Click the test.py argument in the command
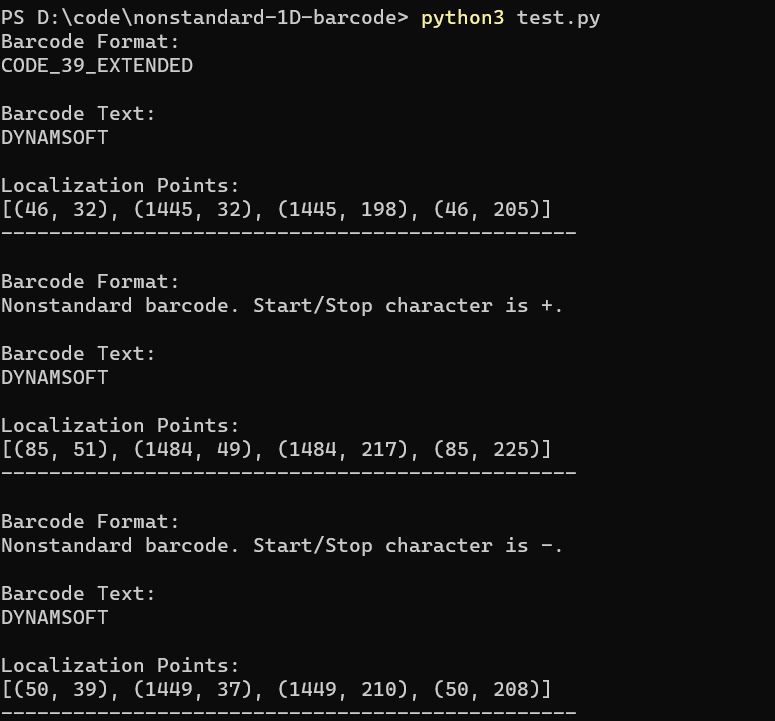Viewport: 775px width, 721px height. pyautogui.click(x=558, y=18)
